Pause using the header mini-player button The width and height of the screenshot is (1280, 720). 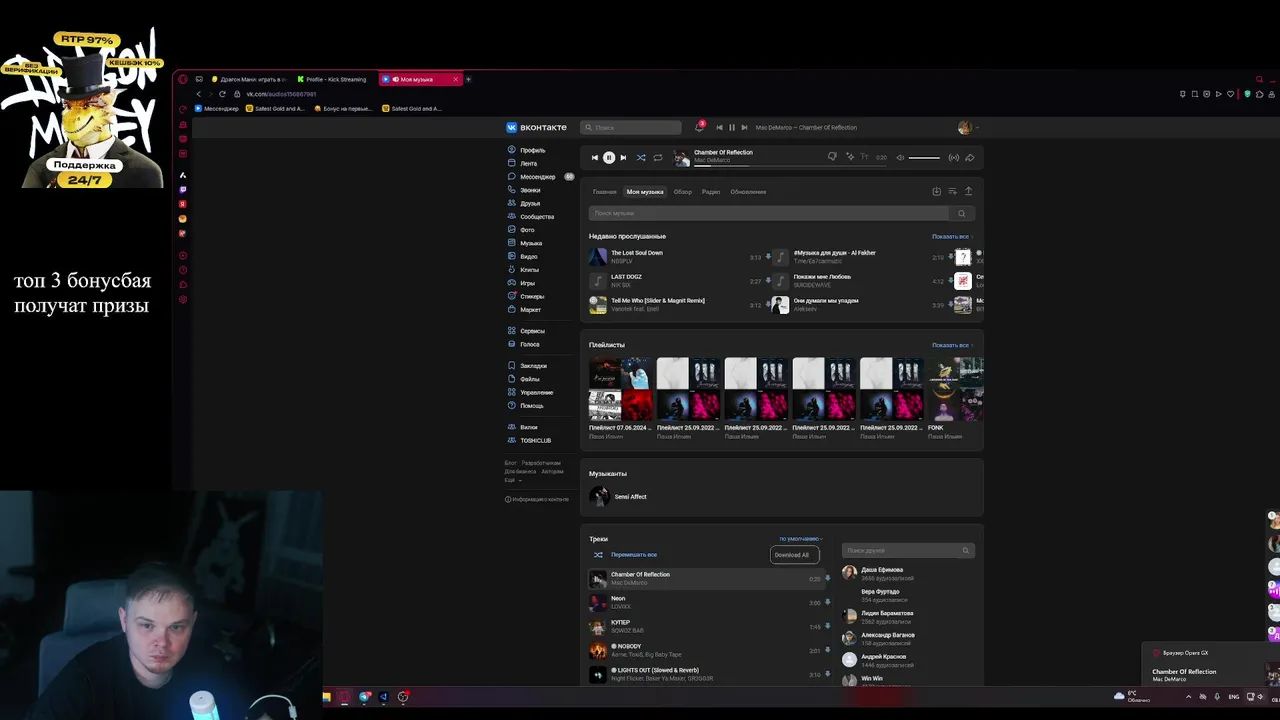click(x=731, y=127)
